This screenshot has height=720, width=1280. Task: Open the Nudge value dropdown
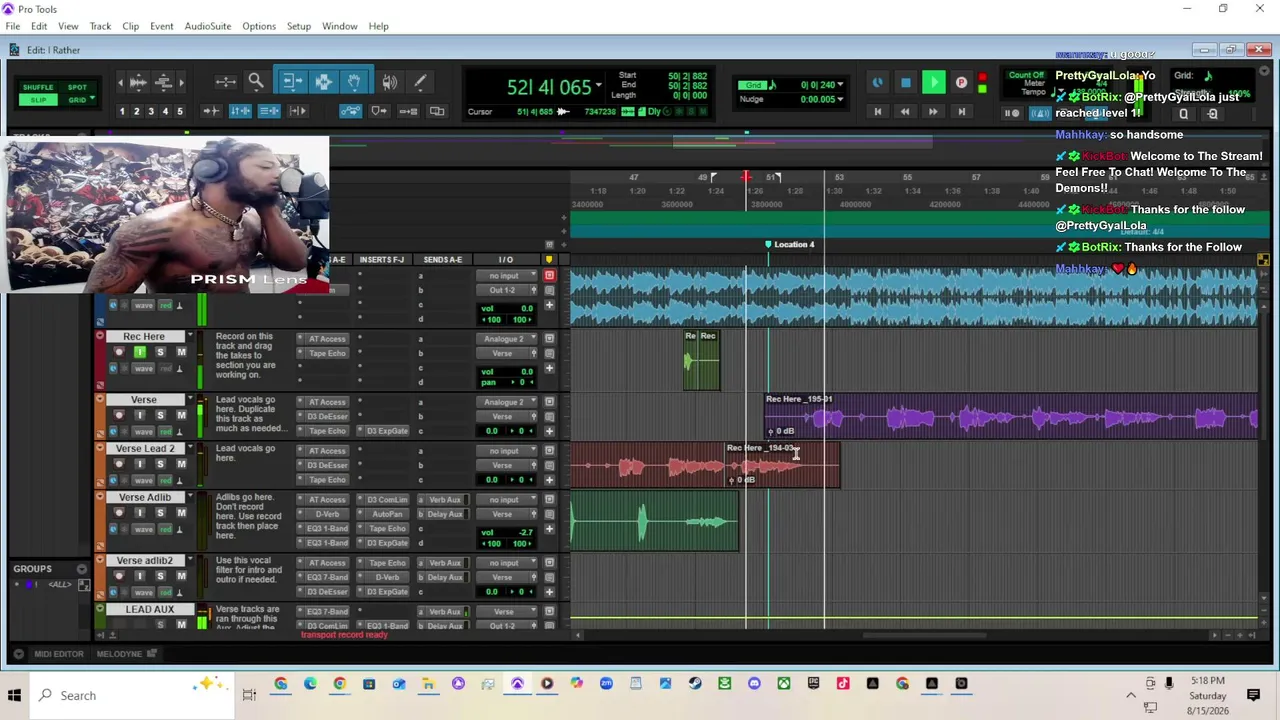[840, 99]
